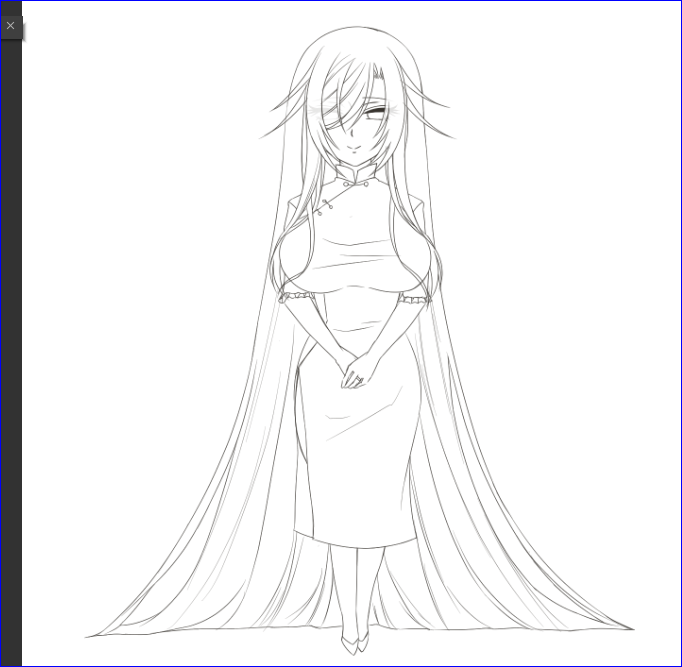Close the image viewer with the X button
Screen dimensions: 682x667
coord(11,27)
